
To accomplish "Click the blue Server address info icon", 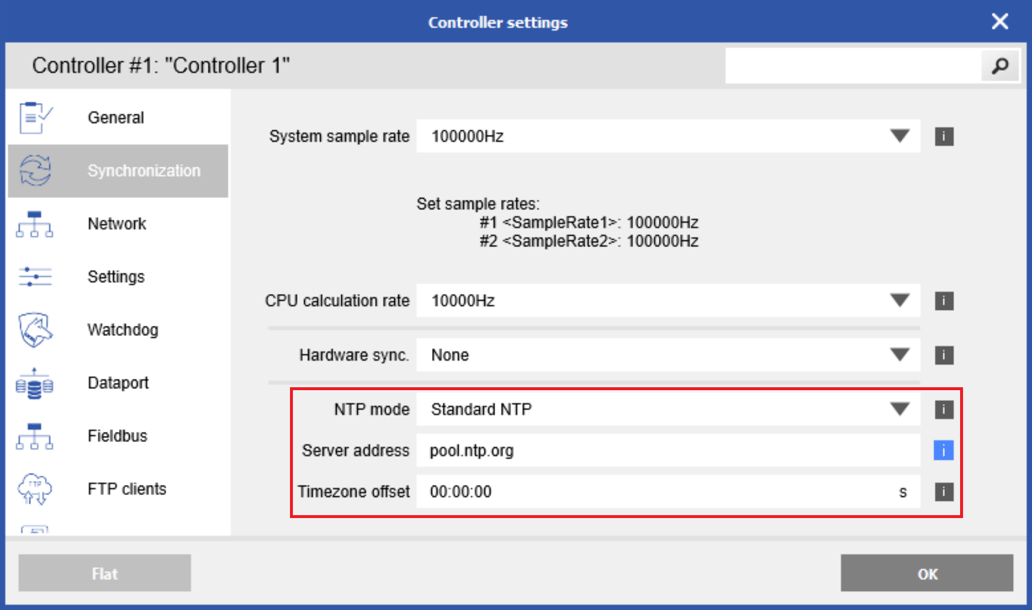I will [944, 451].
